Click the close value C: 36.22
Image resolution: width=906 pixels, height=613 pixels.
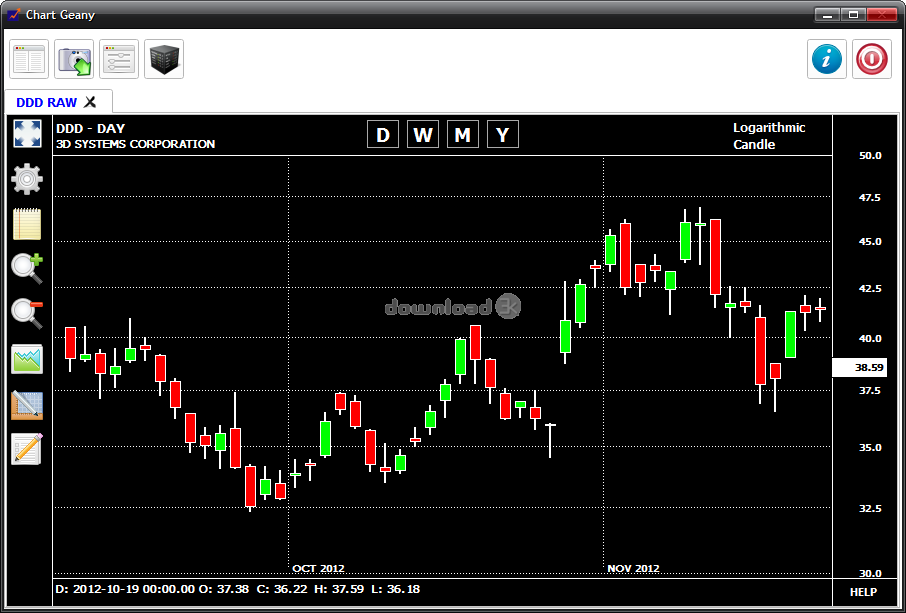click(282, 589)
